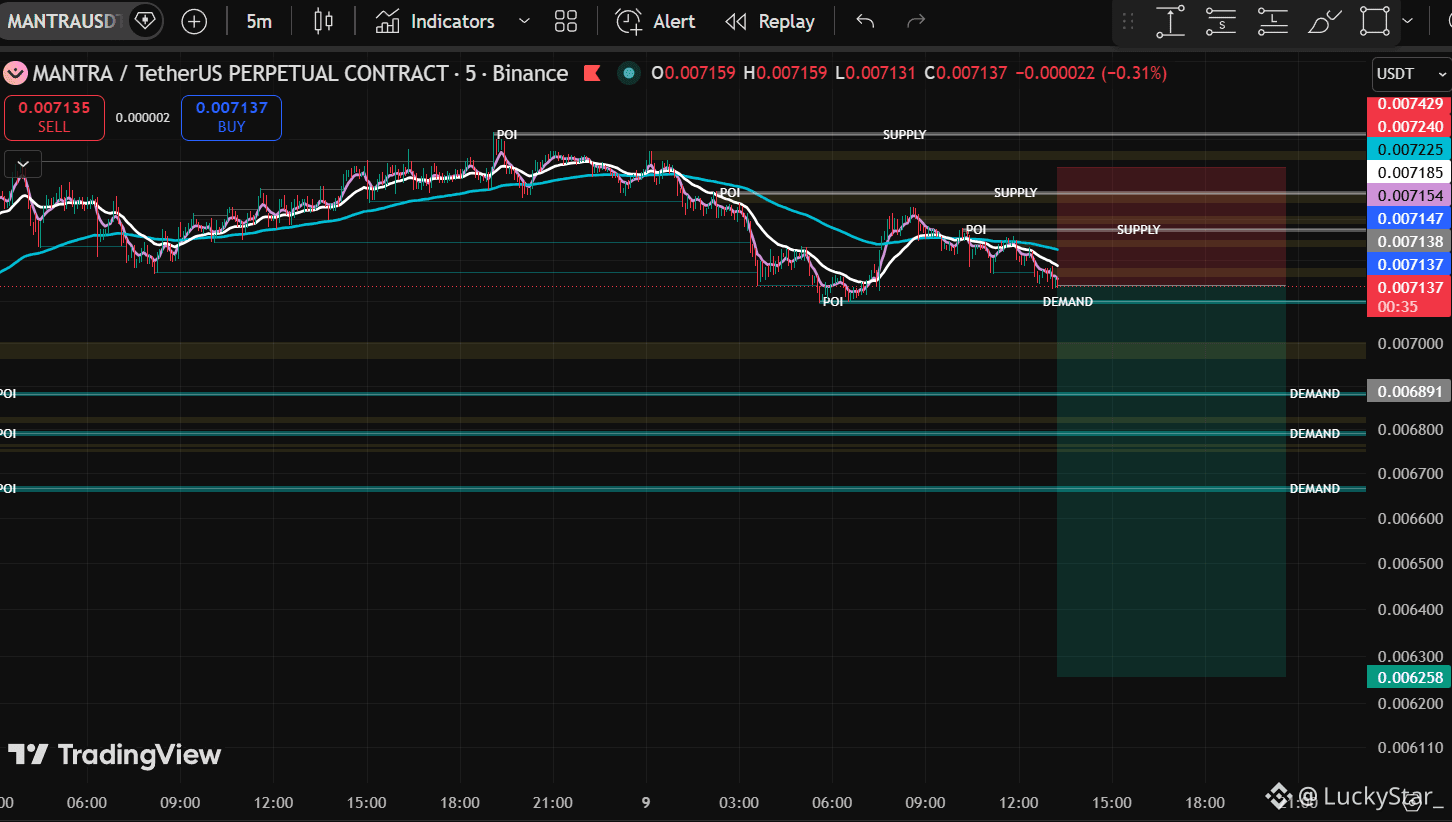Click the cyan 0.007225 price label

1408,149
